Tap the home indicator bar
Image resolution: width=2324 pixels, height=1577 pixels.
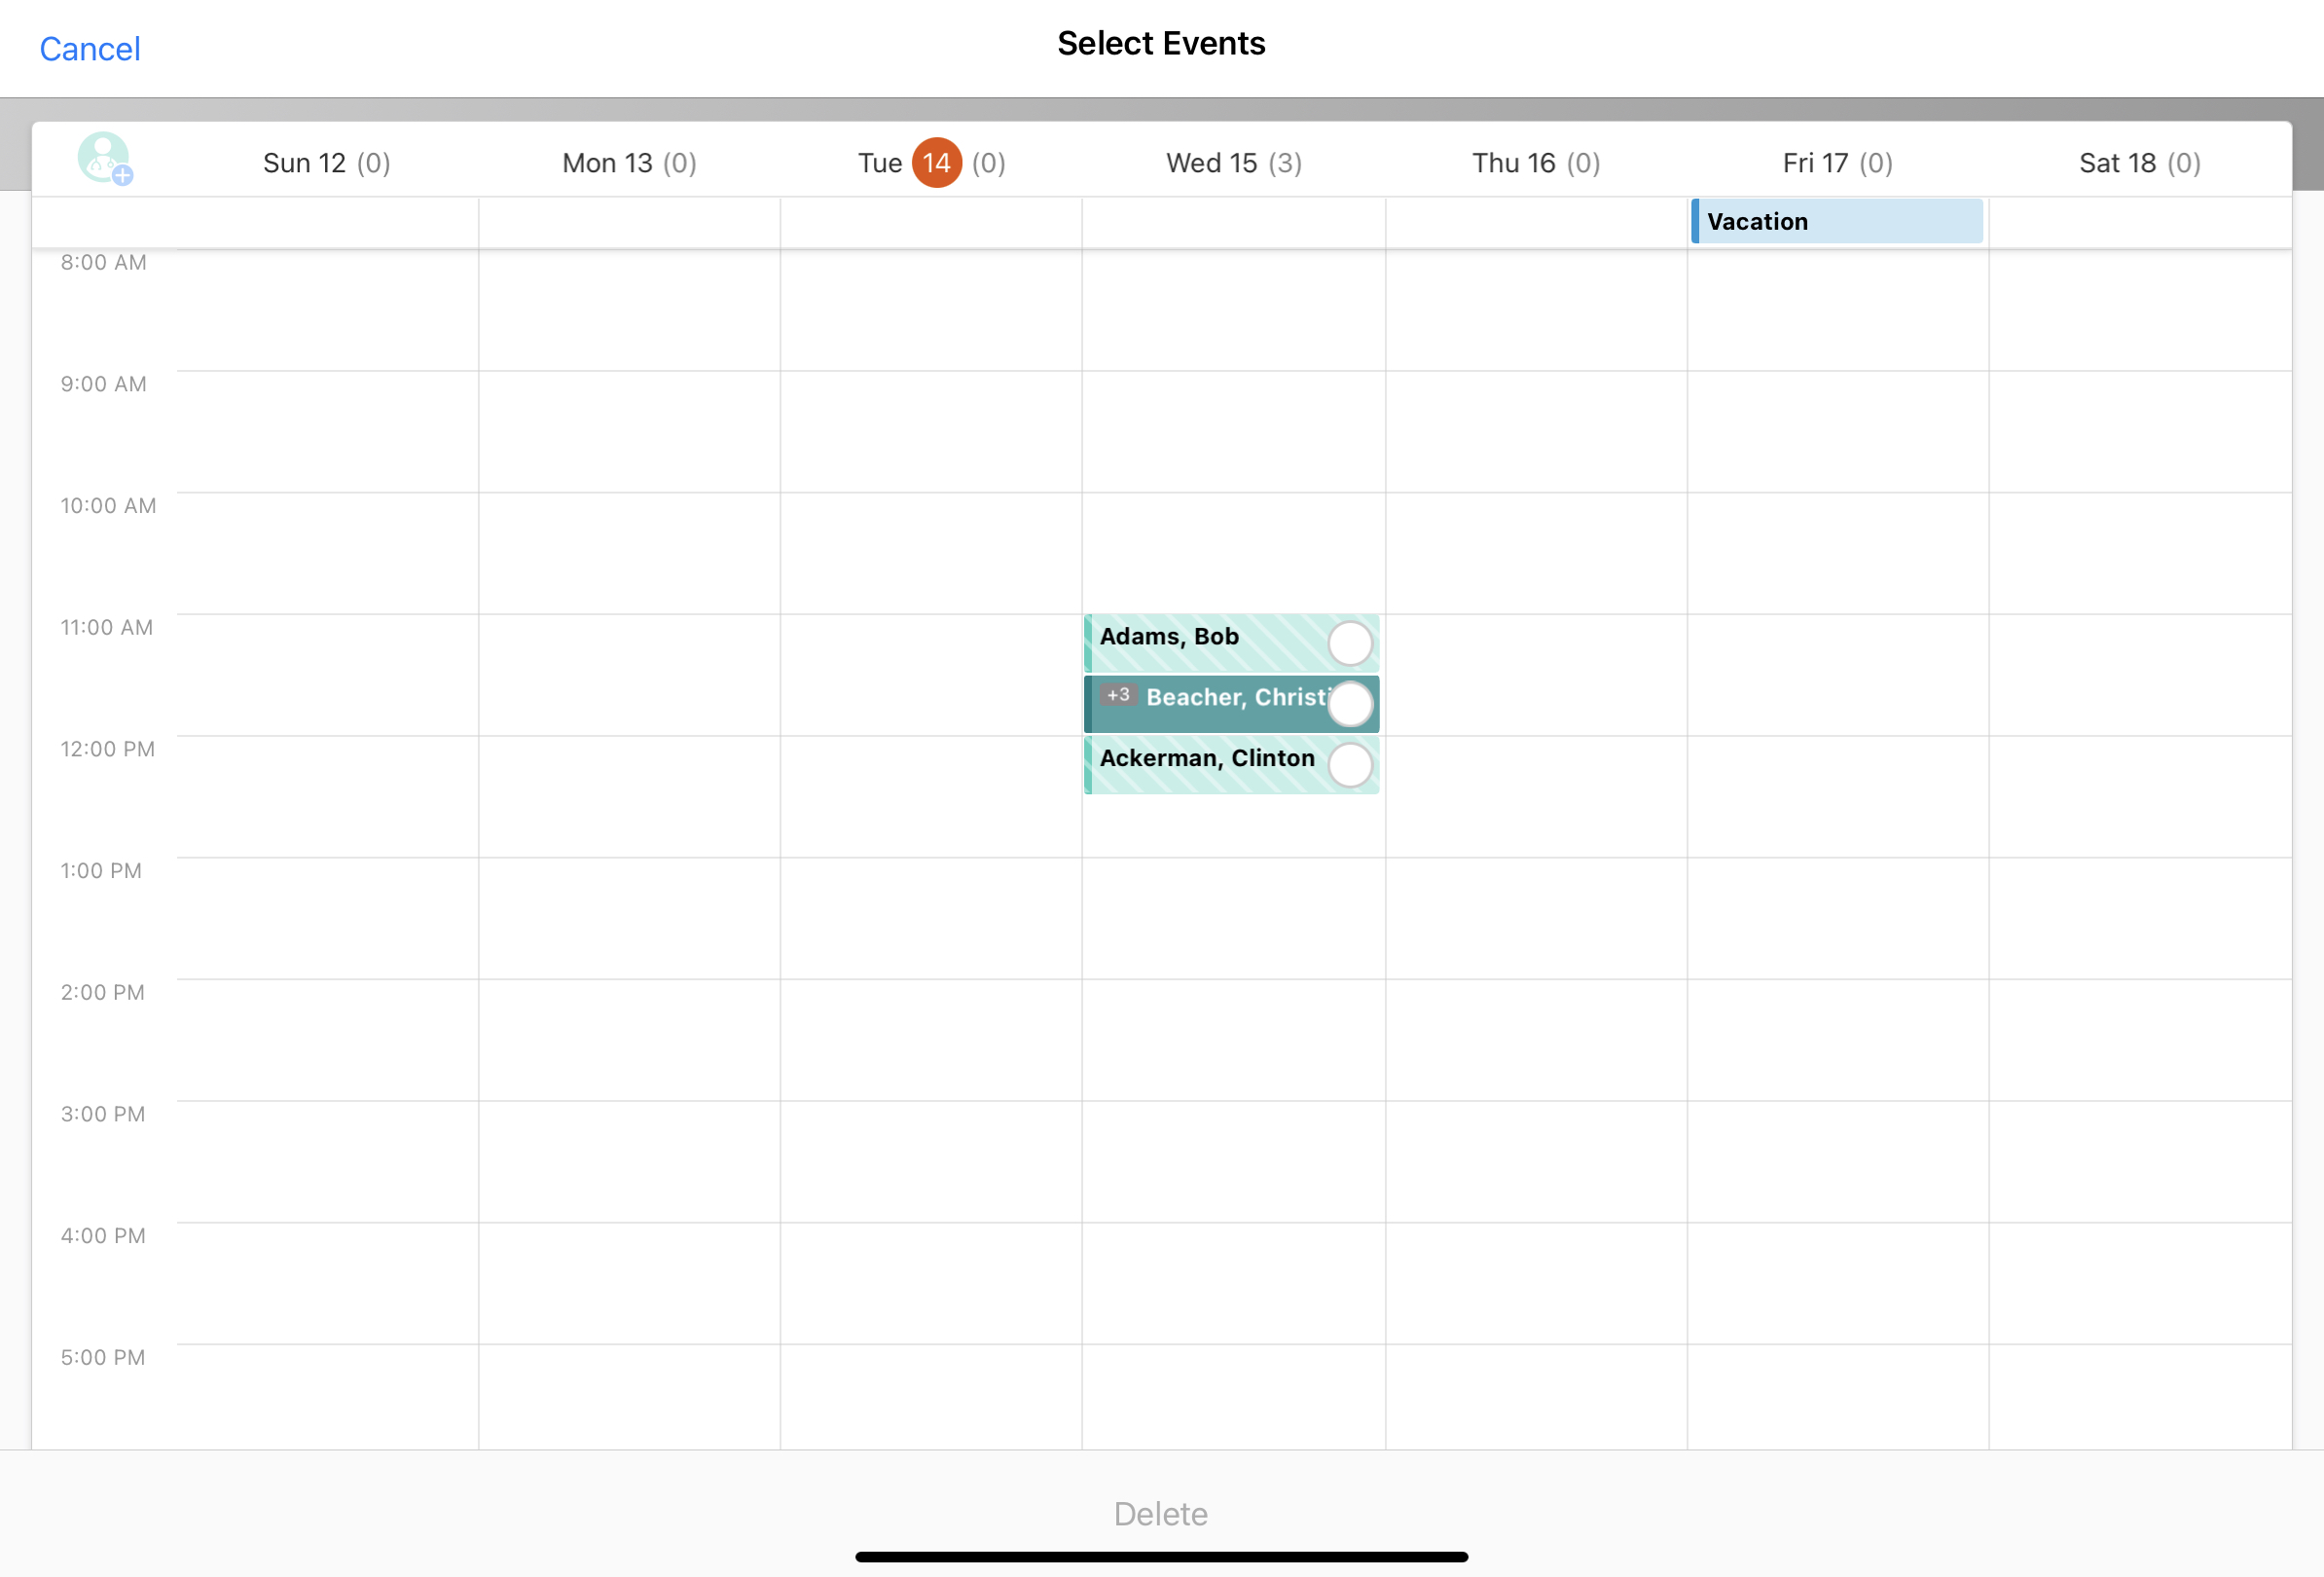tap(1161, 1556)
